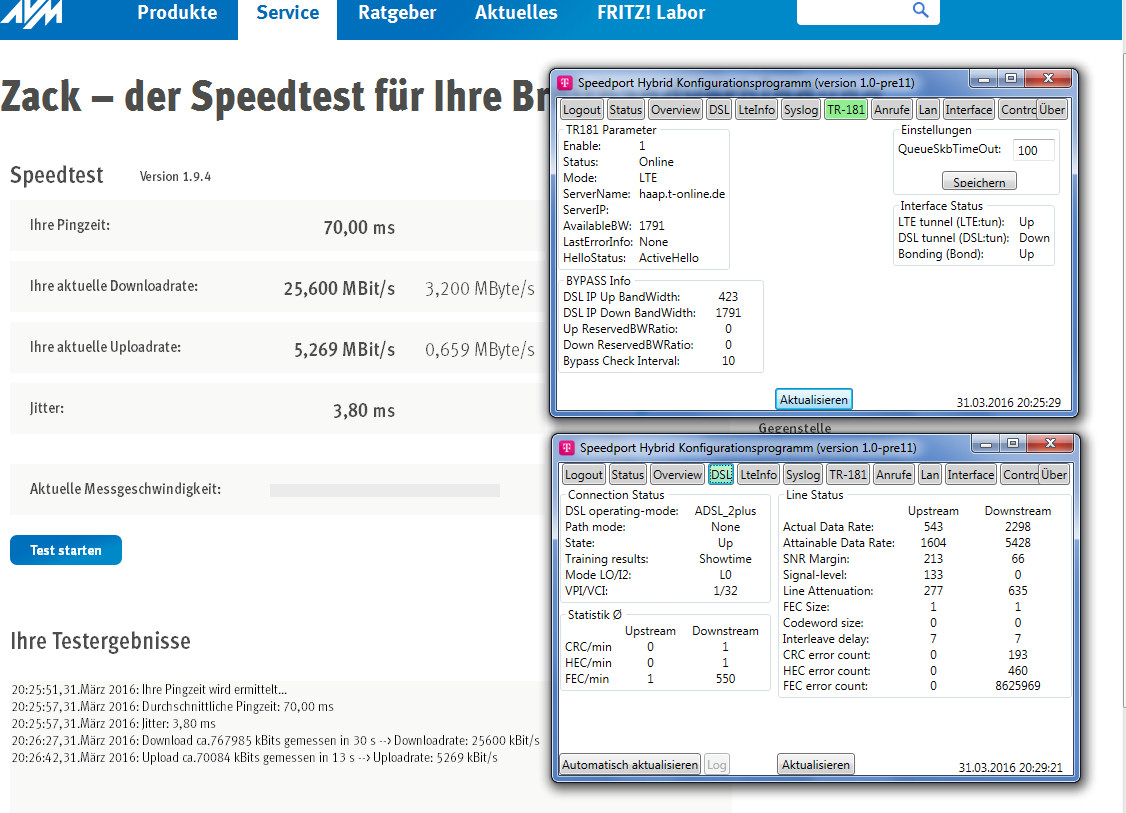Click the Test starten button
The width and height of the screenshot is (1126, 813).
(65, 550)
